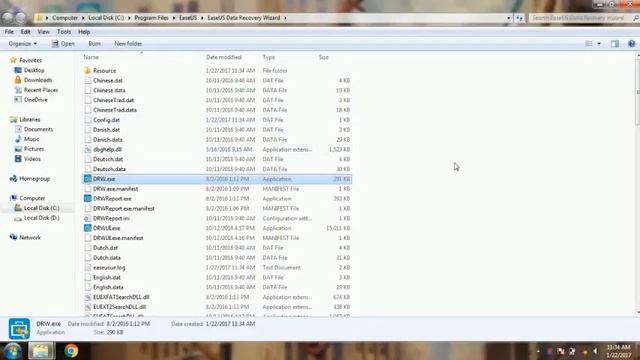Expand the EaseUS breadcrumb arrow
The image size is (640, 360).
[x=202, y=18]
